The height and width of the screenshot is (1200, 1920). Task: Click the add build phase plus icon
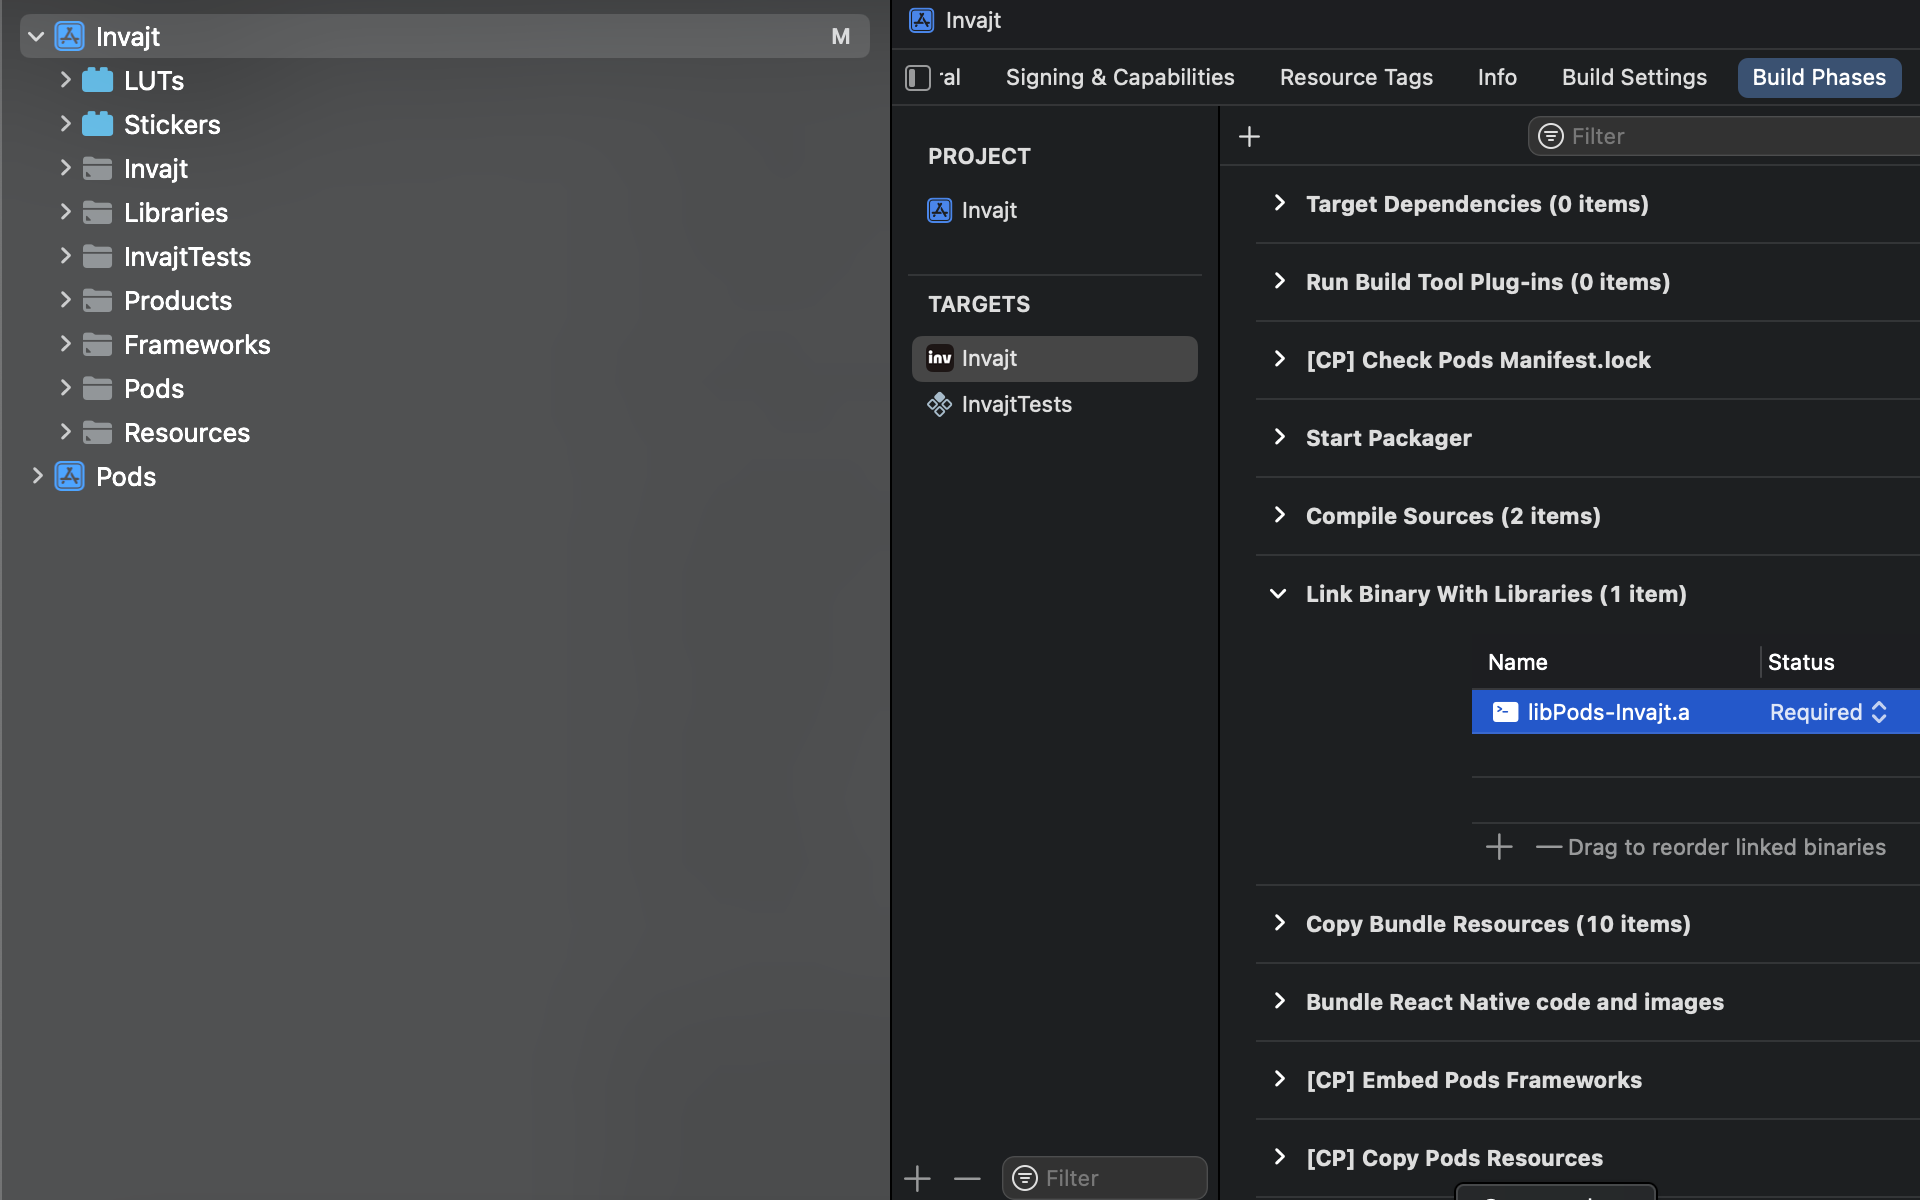[1249, 137]
